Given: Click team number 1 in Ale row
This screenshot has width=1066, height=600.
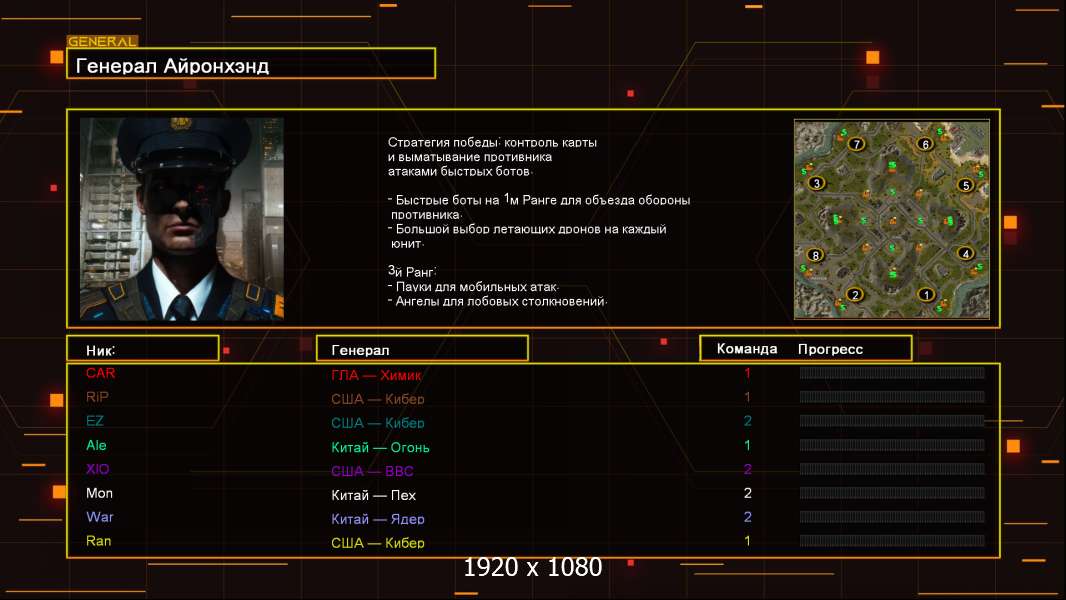Looking at the screenshot, I should tap(747, 445).
